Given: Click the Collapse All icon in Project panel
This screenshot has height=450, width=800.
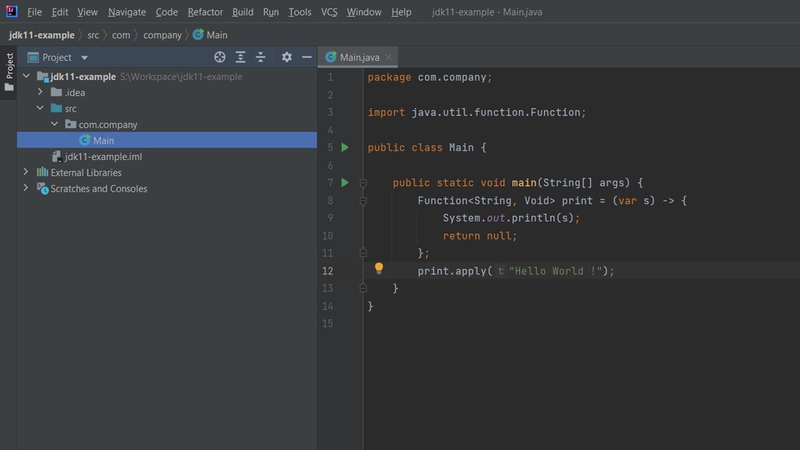Looking at the screenshot, I should [261, 58].
